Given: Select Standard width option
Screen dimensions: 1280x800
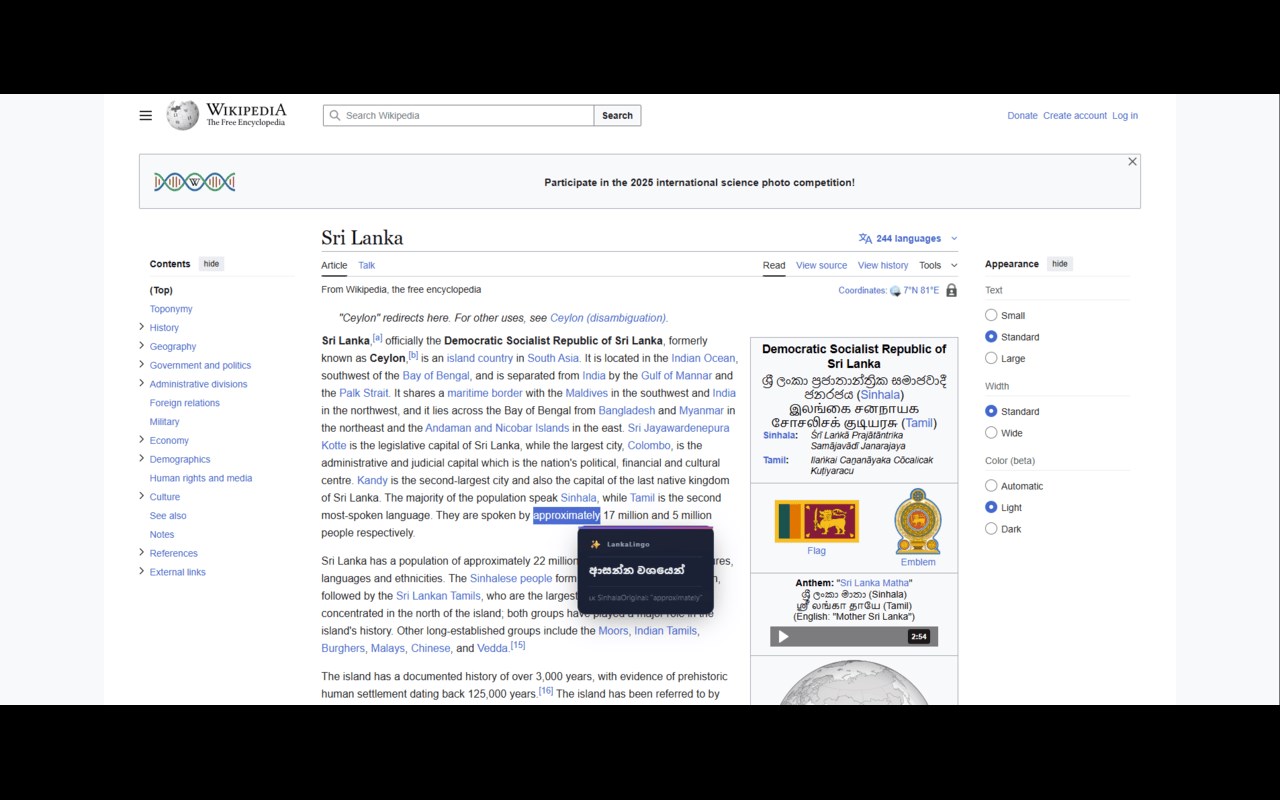Looking at the screenshot, I should tap(991, 411).
